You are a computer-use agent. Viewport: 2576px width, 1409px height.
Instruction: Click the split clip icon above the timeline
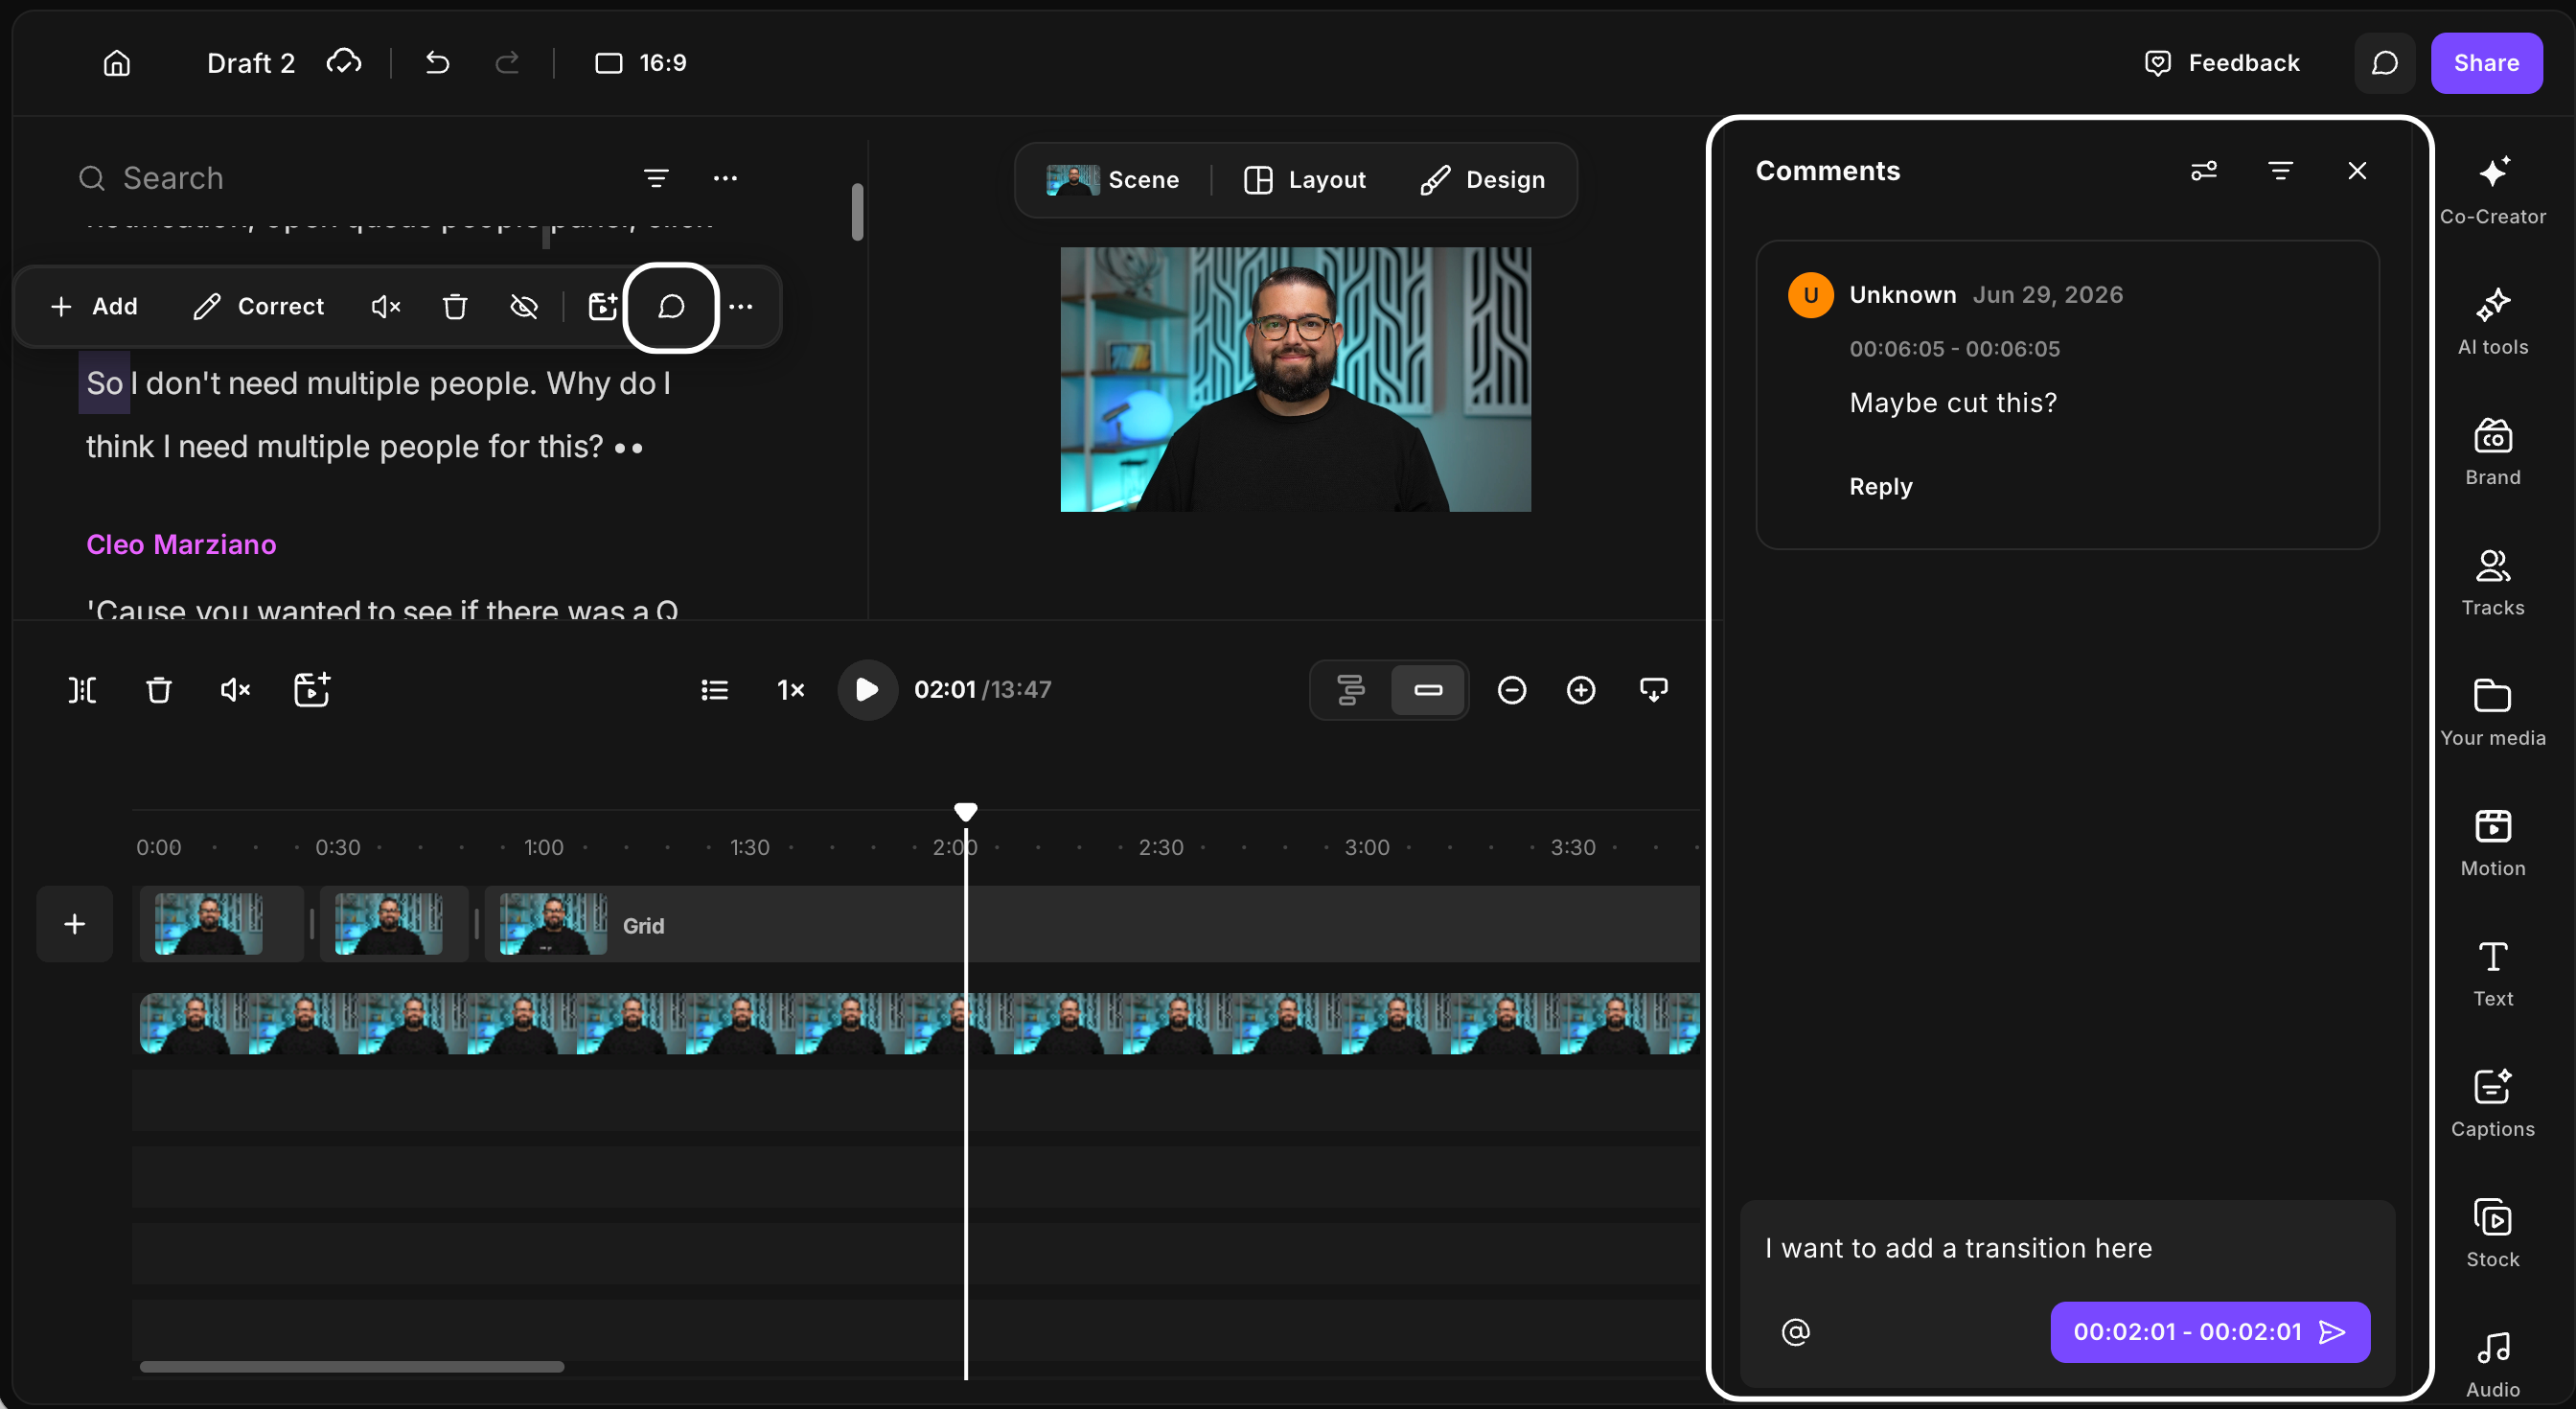tap(82, 689)
